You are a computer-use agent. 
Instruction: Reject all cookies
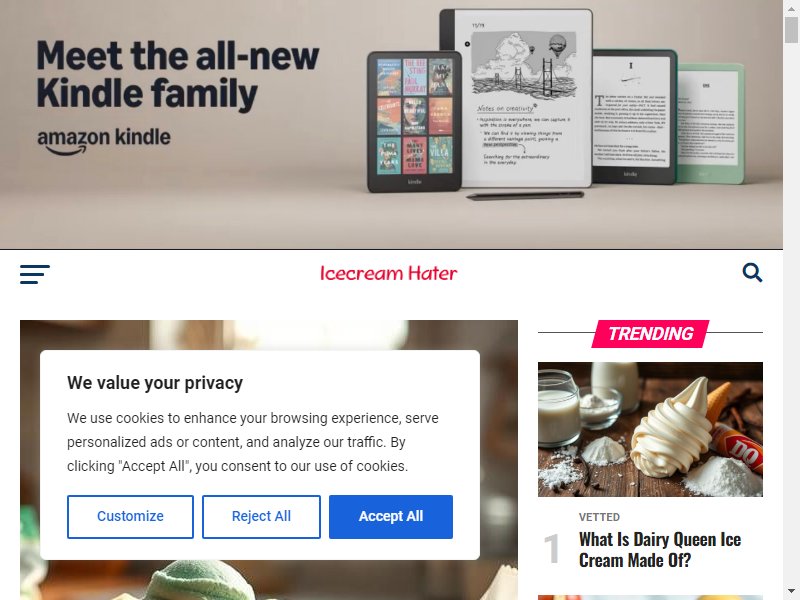[x=261, y=516]
